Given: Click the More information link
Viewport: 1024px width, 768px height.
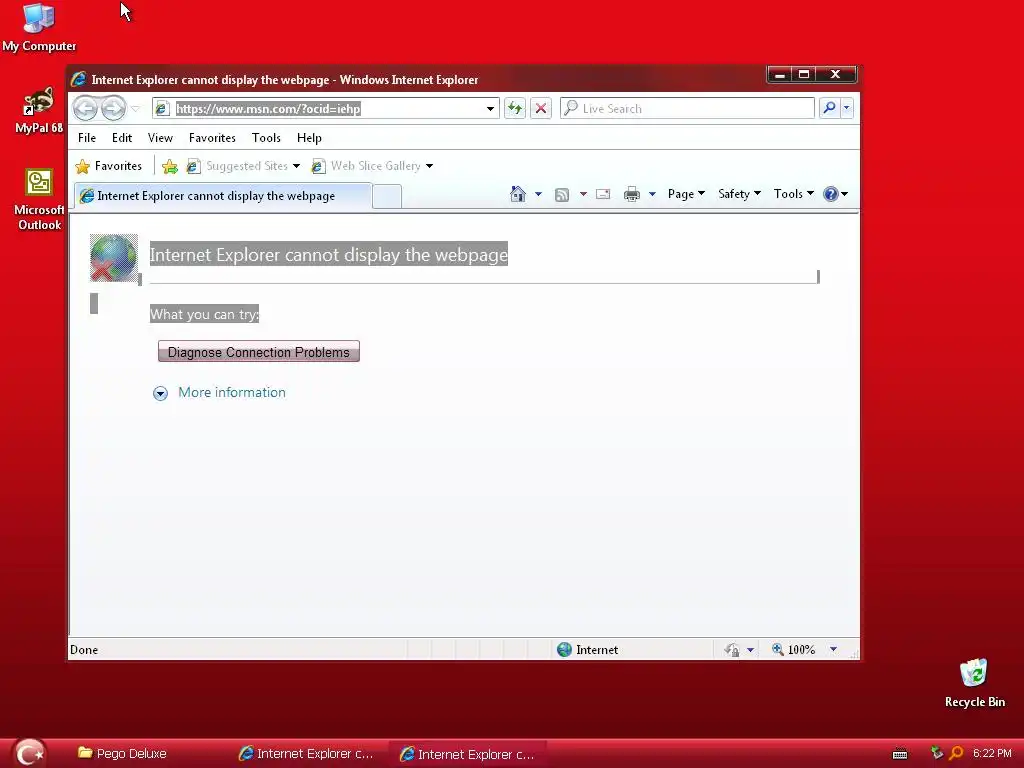Looking at the screenshot, I should [x=232, y=392].
